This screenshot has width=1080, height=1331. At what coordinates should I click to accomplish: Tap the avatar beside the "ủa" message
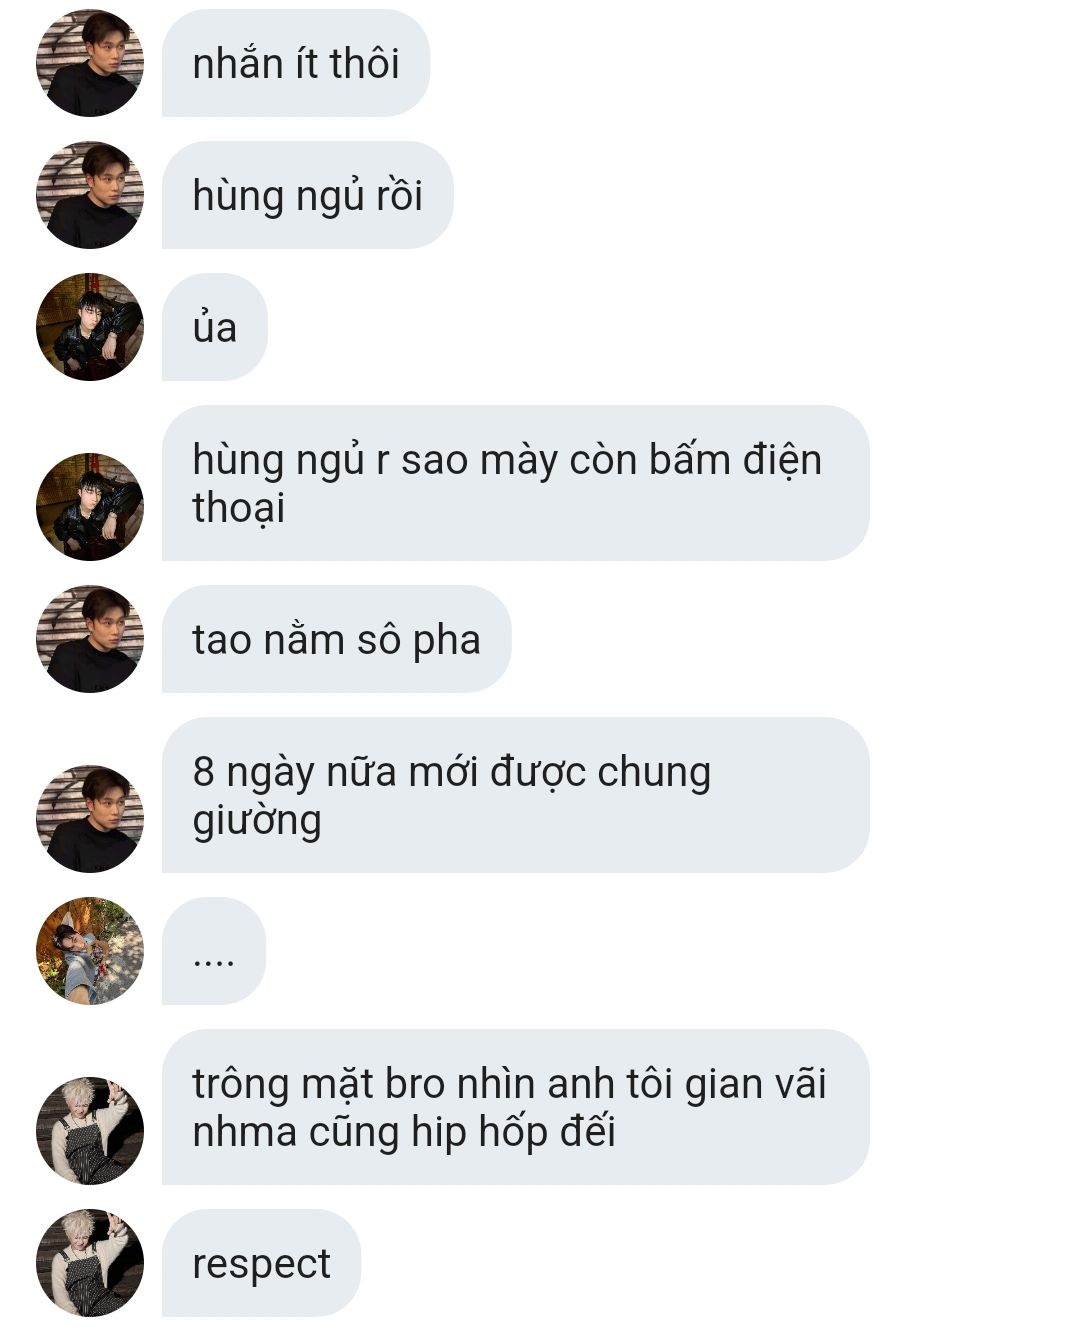90,327
